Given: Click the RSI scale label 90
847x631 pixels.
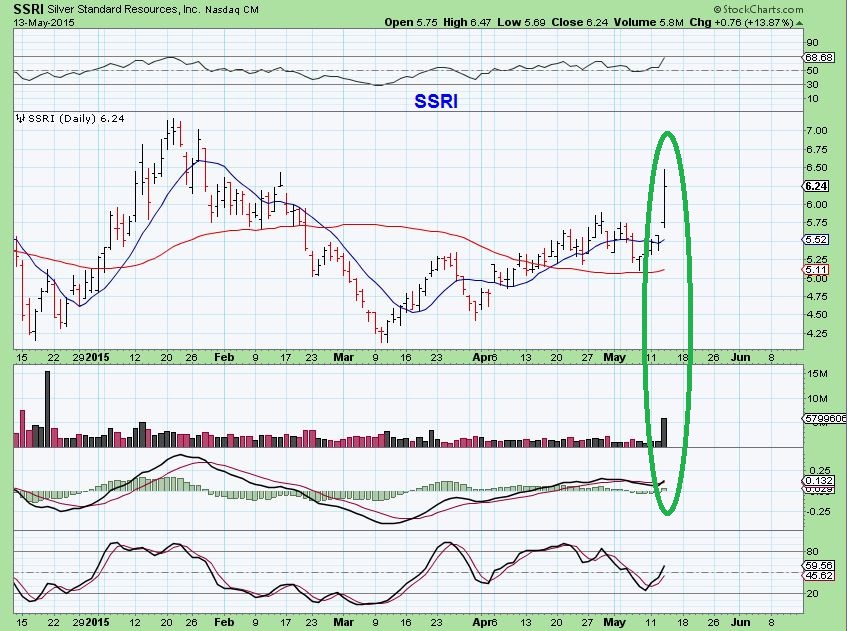Looking at the screenshot, I should tap(812, 43).
